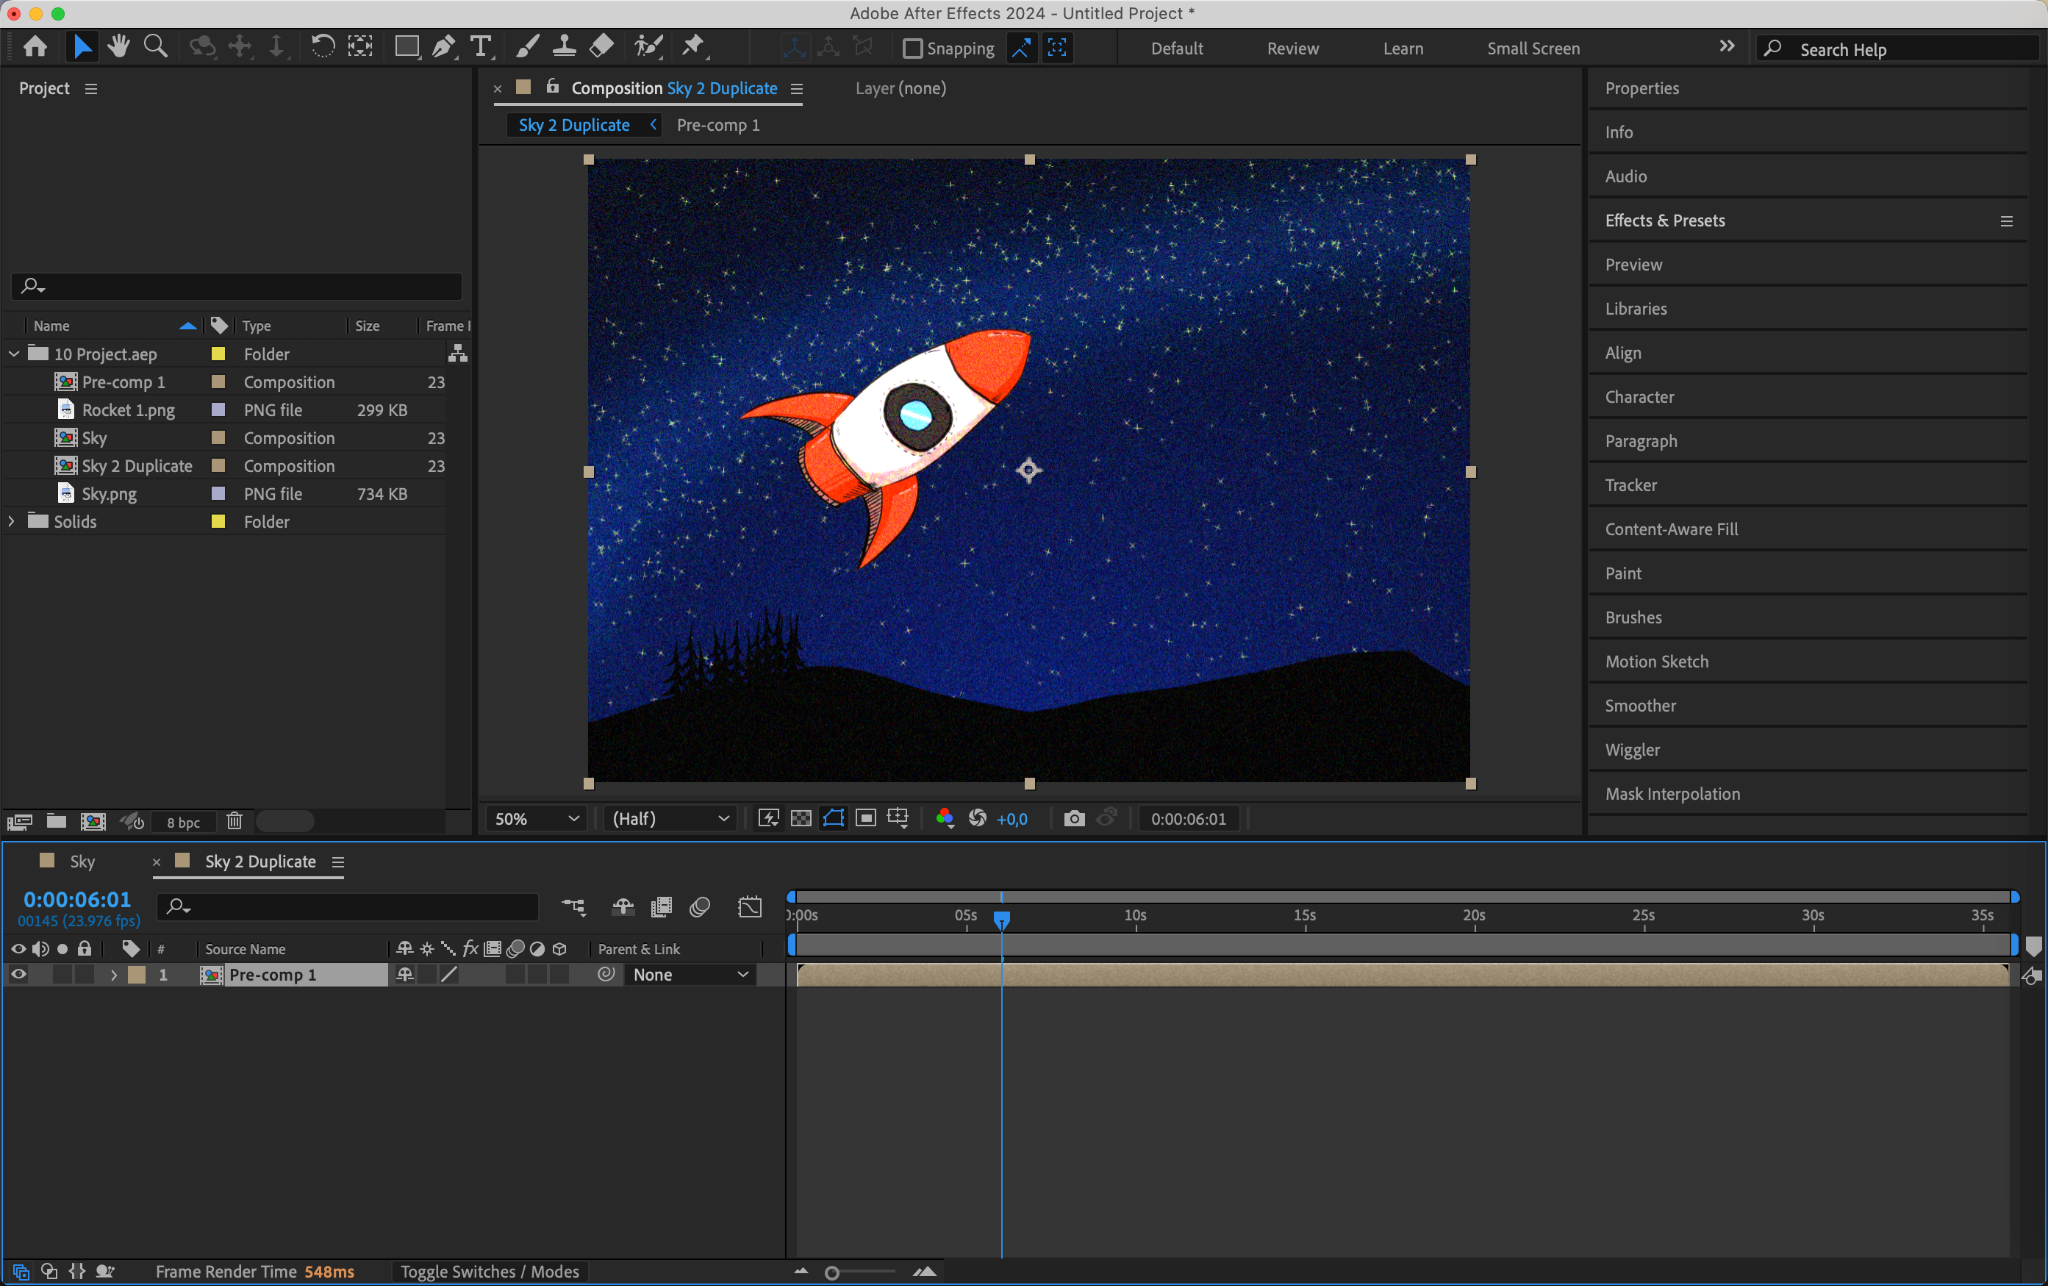Open the Parent & Link None dropdown

[x=690, y=975]
